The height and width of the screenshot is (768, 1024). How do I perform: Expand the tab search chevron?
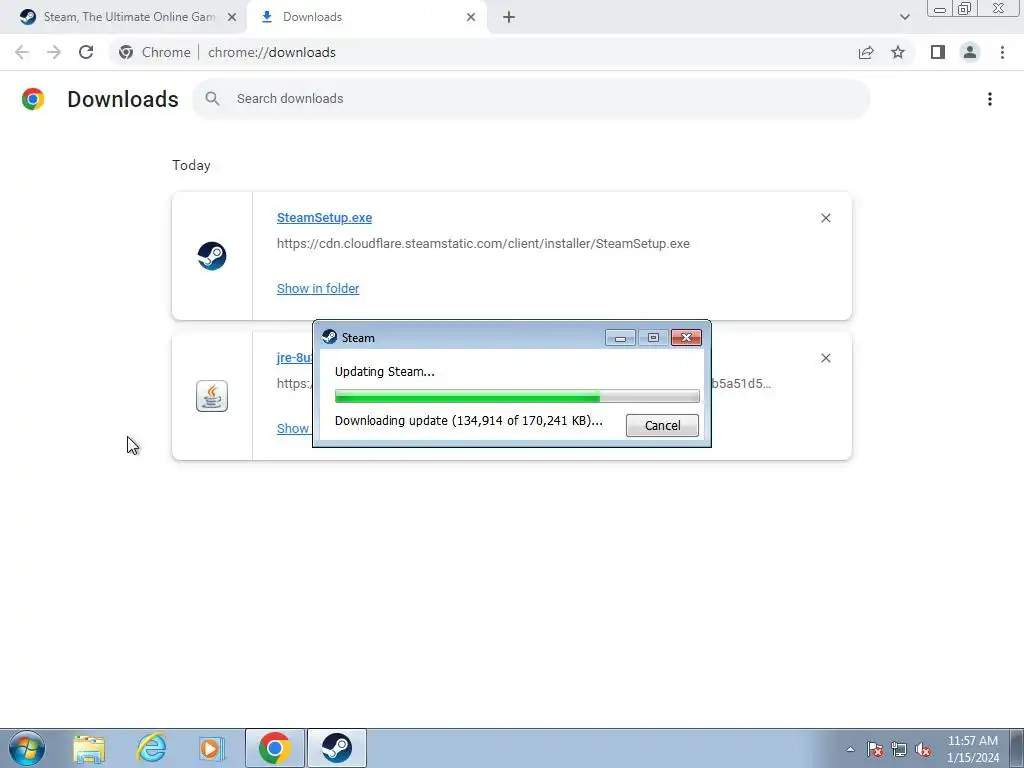[x=904, y=17]
